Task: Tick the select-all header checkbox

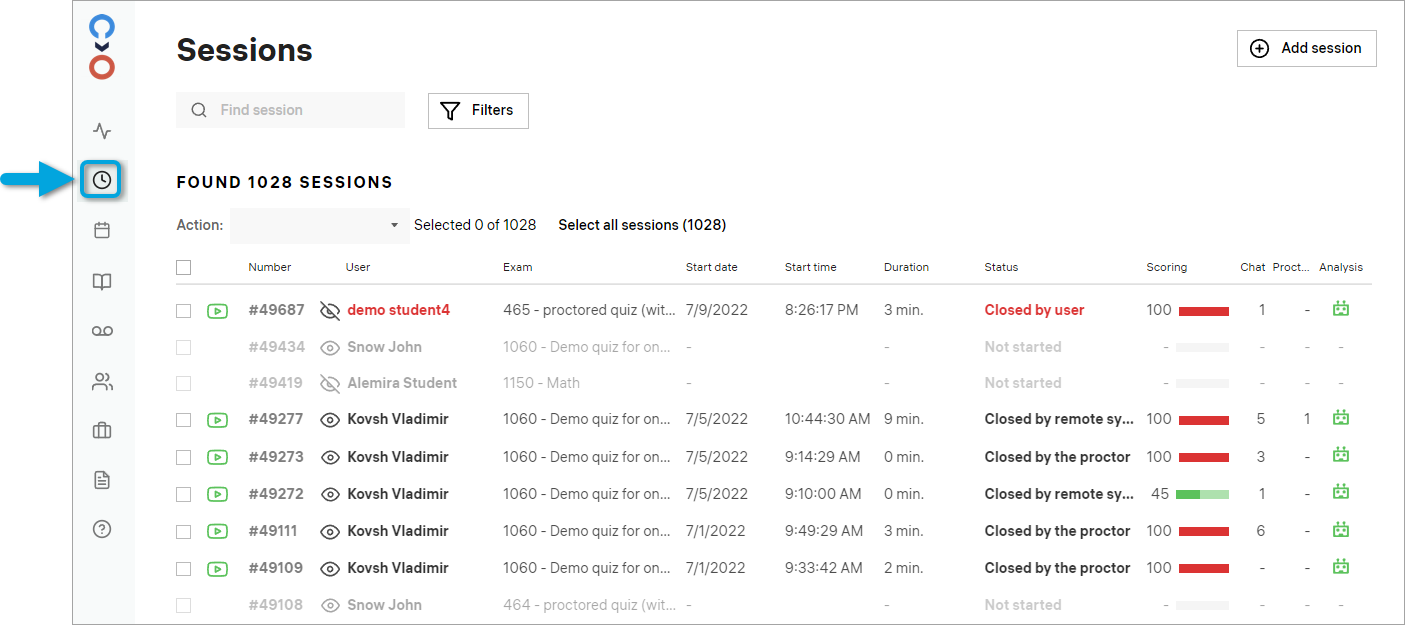Action: tap(183, 267)
